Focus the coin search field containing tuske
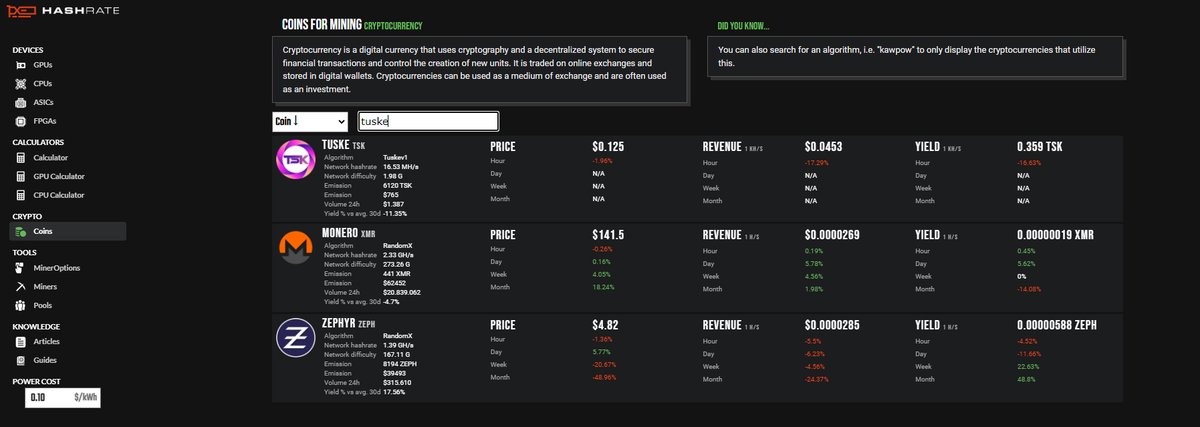This screenshot has height=427, width=1200. 427,121
